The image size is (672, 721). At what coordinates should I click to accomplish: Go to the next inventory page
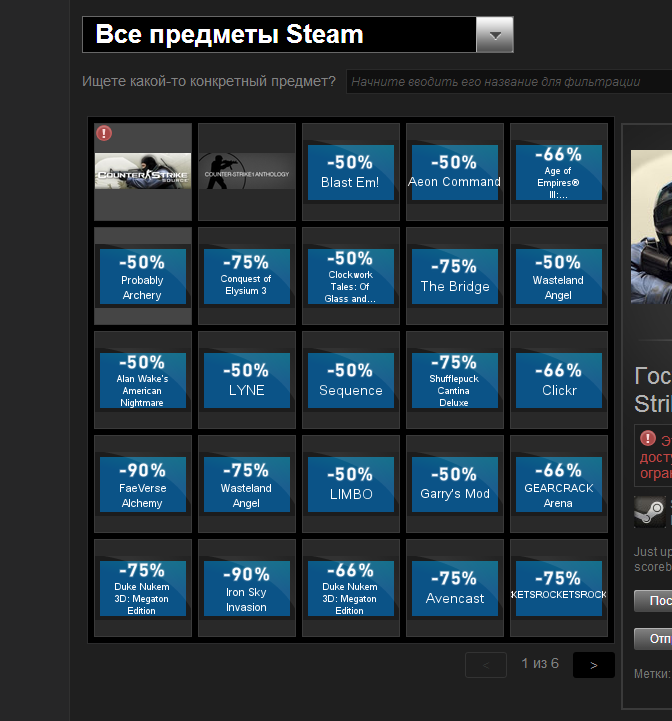tap(593, 665)
